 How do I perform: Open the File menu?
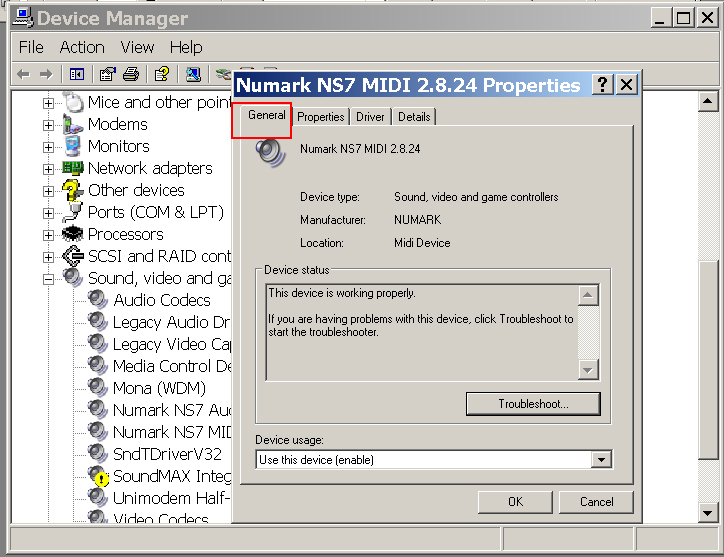click(31, 47)
